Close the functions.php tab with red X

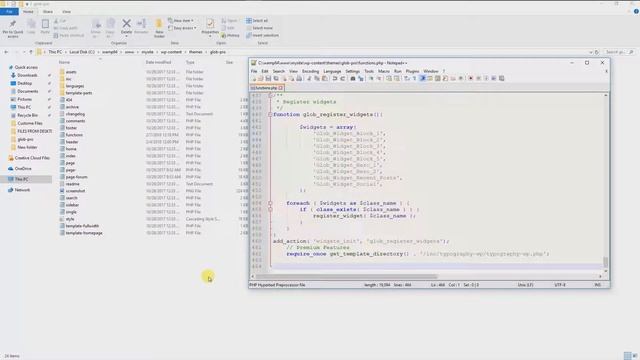[x=281, y=88]
